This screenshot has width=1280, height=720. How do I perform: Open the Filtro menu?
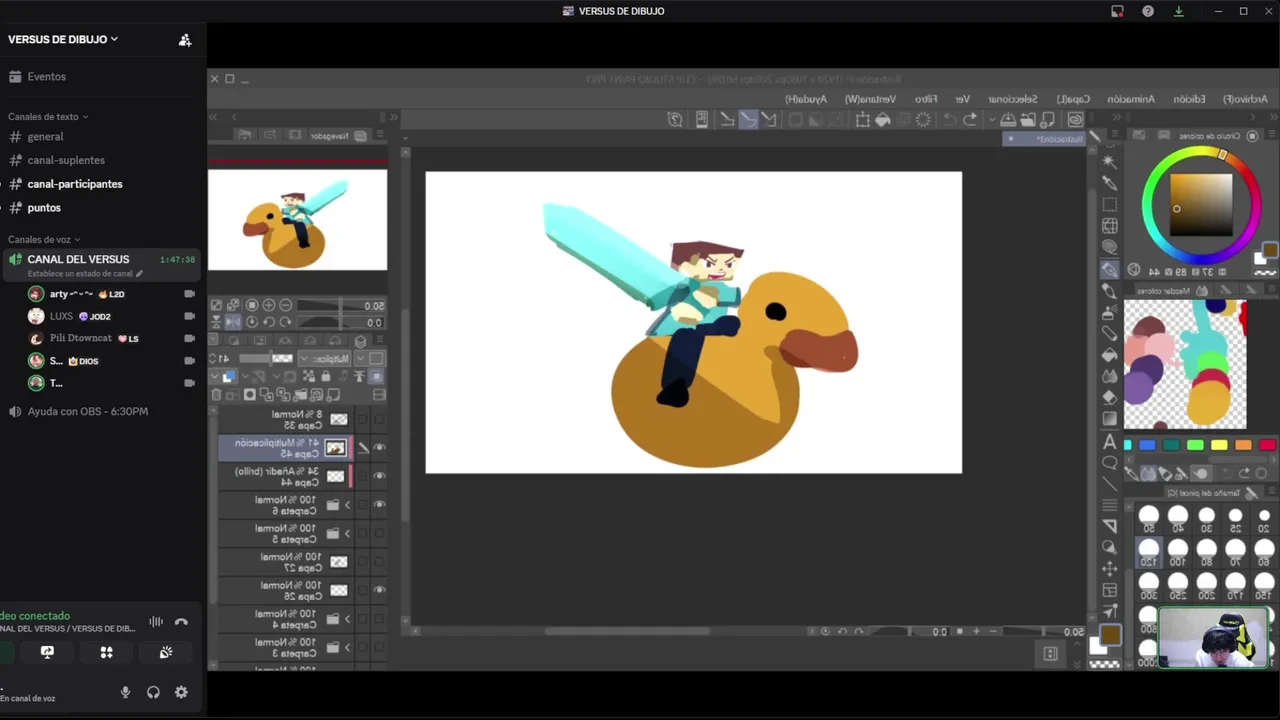927,99
